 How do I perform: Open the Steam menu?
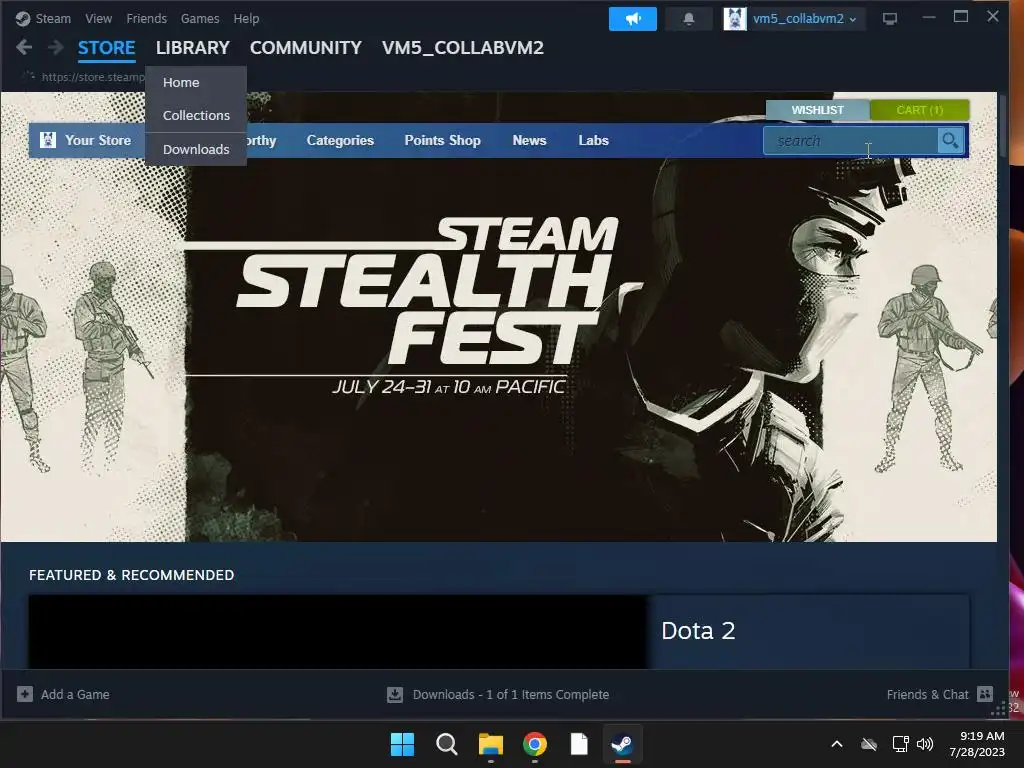(53, 18)
